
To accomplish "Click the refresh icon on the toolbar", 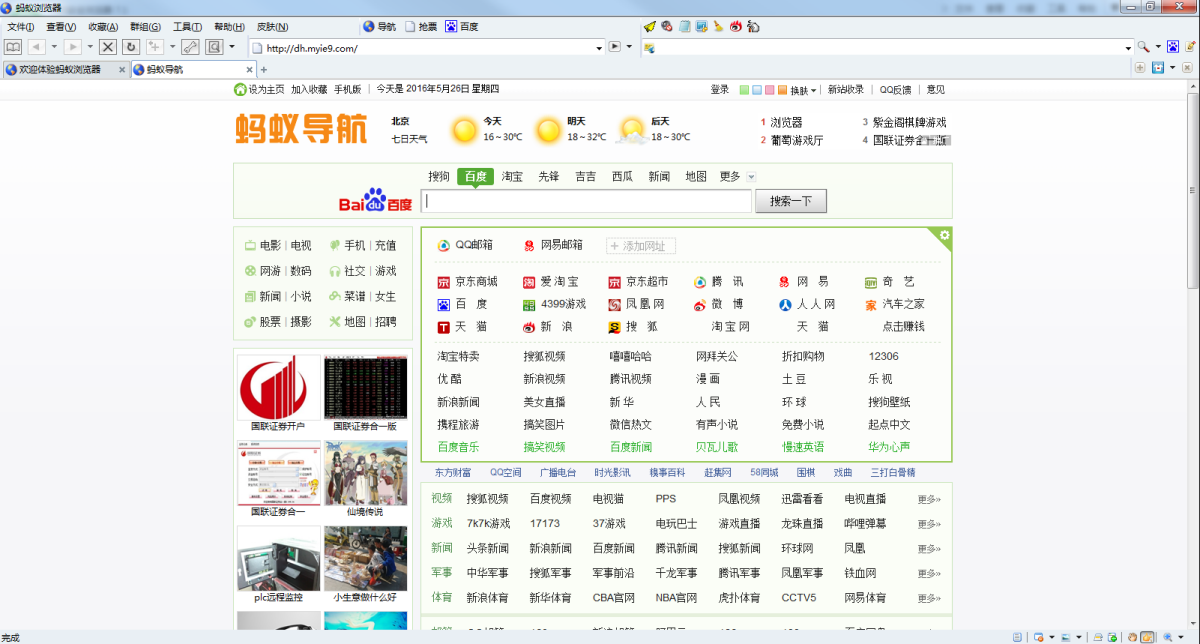I will 131,47.
